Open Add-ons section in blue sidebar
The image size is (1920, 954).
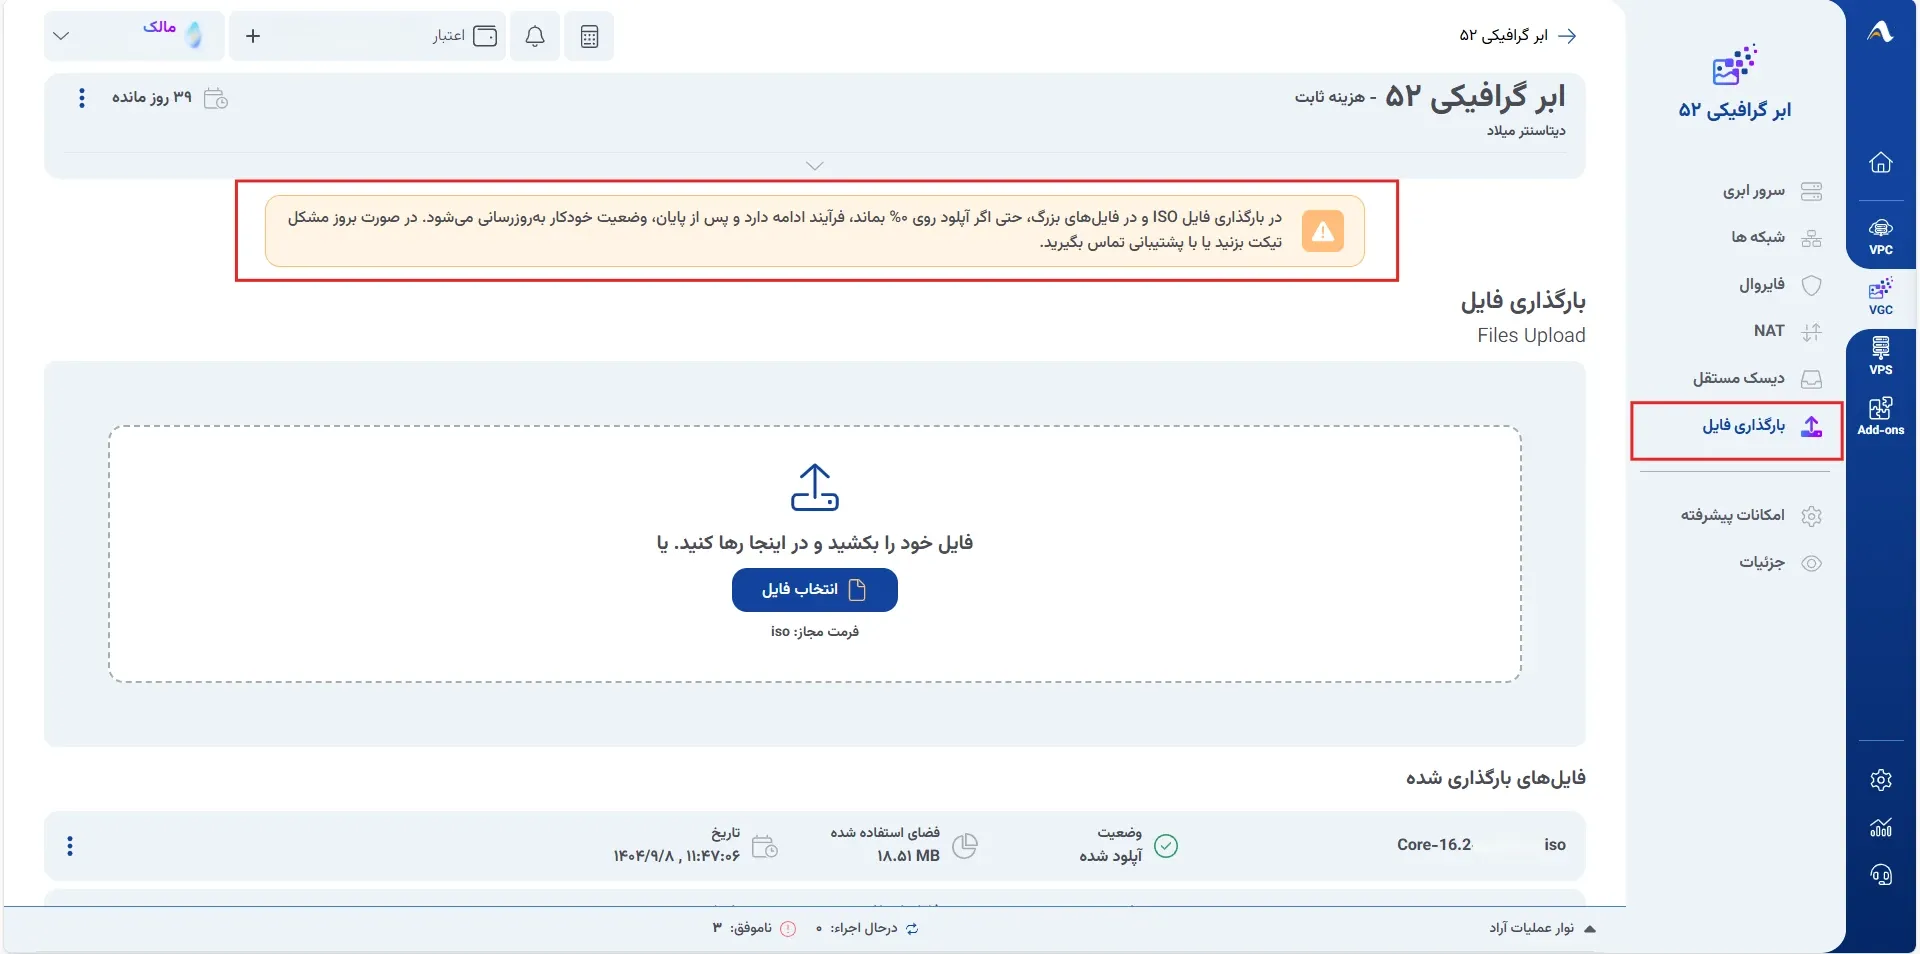(1881, 416)
